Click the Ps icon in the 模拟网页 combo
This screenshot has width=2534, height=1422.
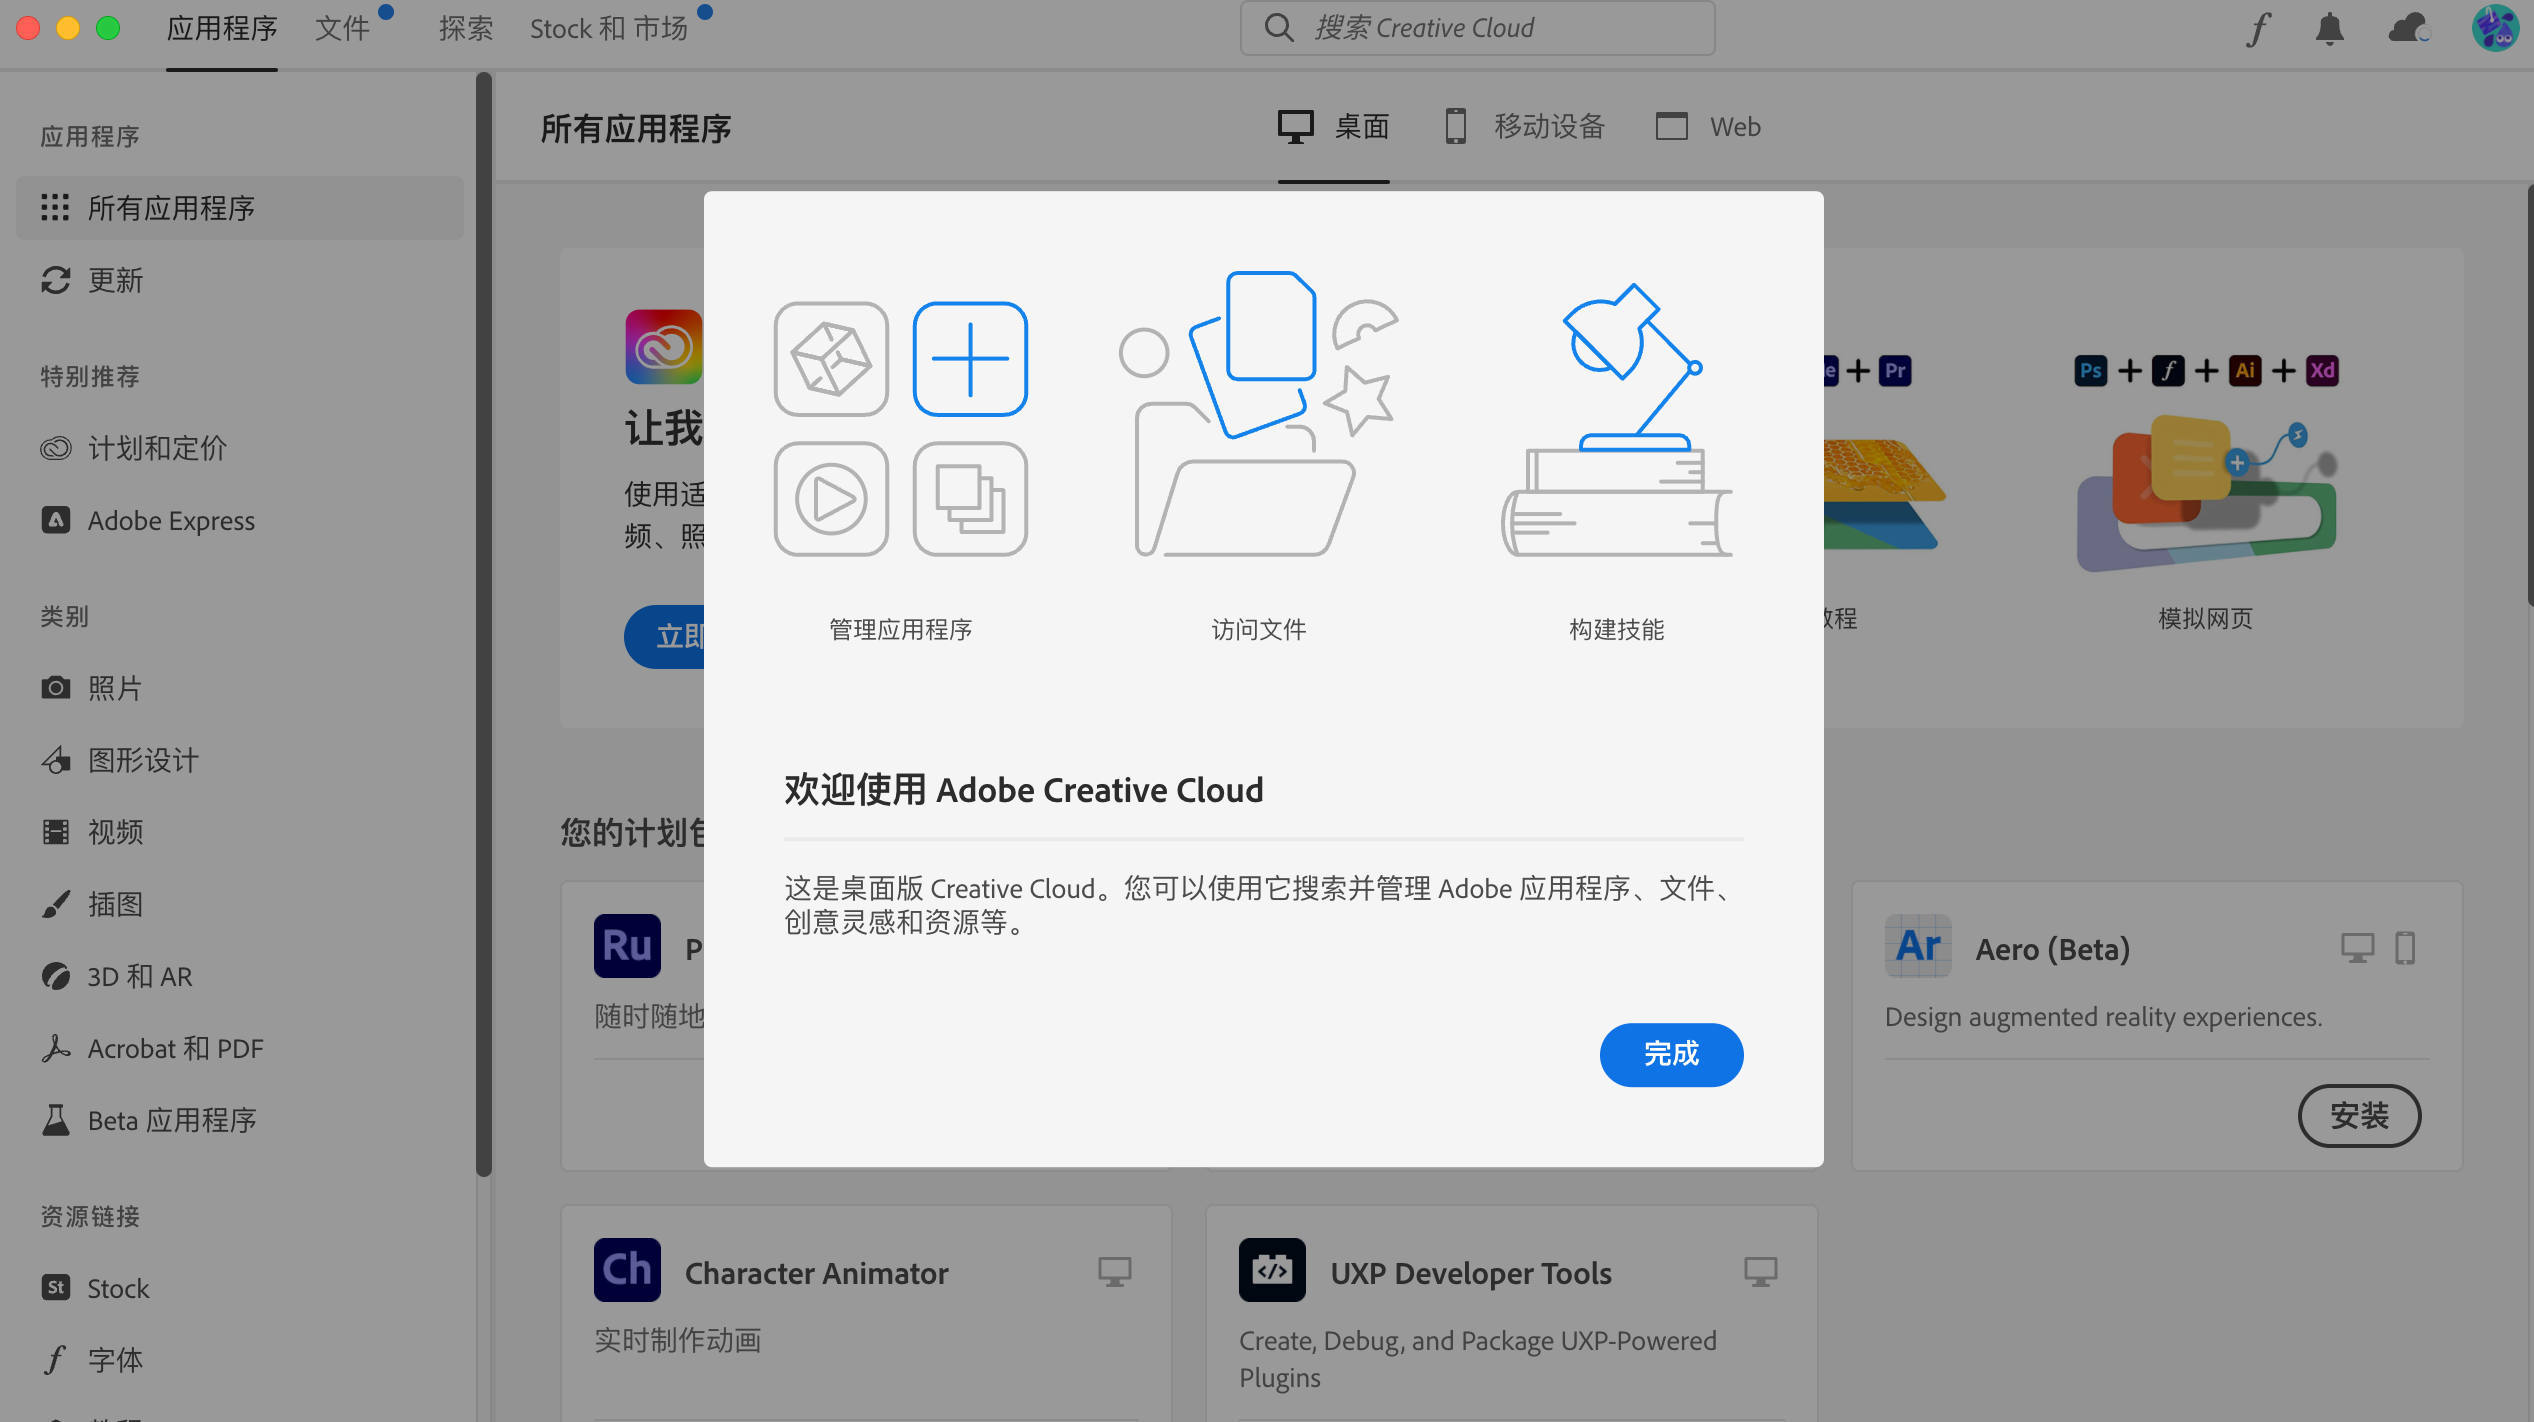pyautogui.click(x=2091, y=371)
